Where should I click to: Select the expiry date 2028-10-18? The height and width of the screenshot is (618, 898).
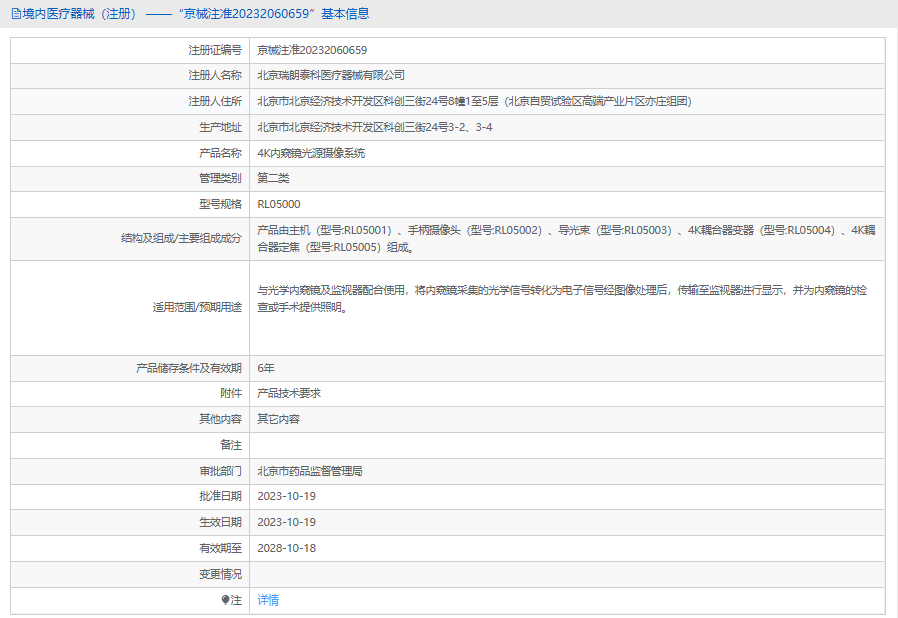pyautogui.click(x=286, y=549)
